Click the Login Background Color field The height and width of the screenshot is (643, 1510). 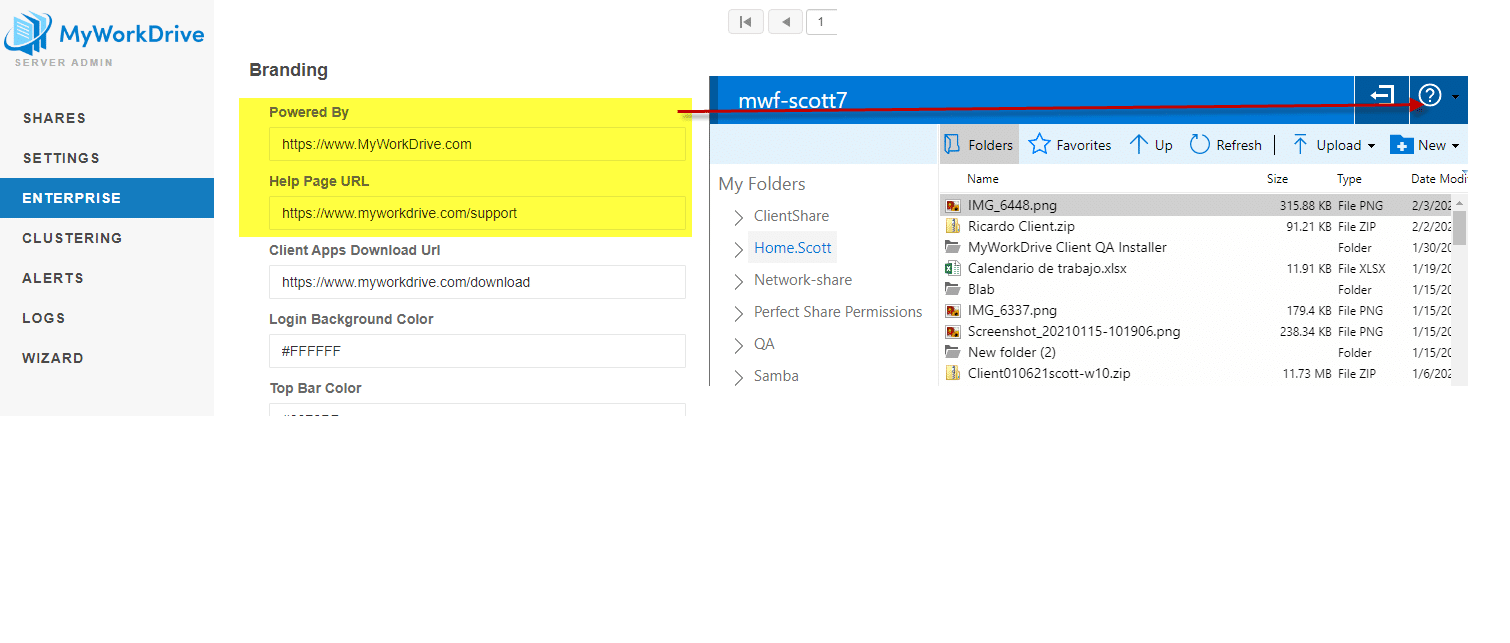point(477,351)
